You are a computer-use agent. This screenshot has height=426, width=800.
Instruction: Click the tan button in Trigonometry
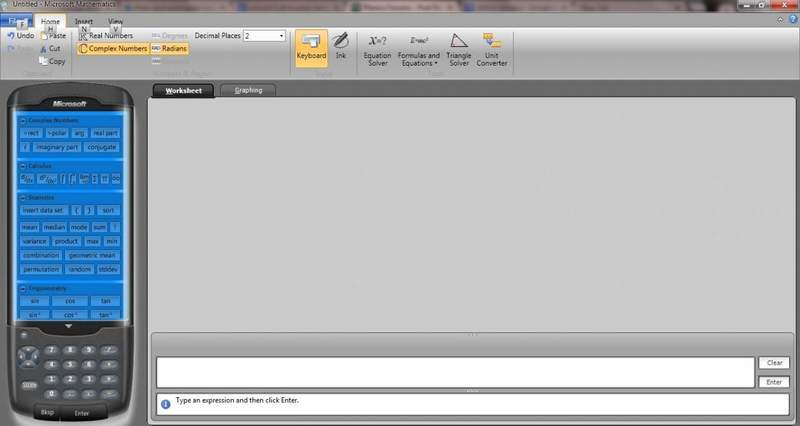point(106,301)
